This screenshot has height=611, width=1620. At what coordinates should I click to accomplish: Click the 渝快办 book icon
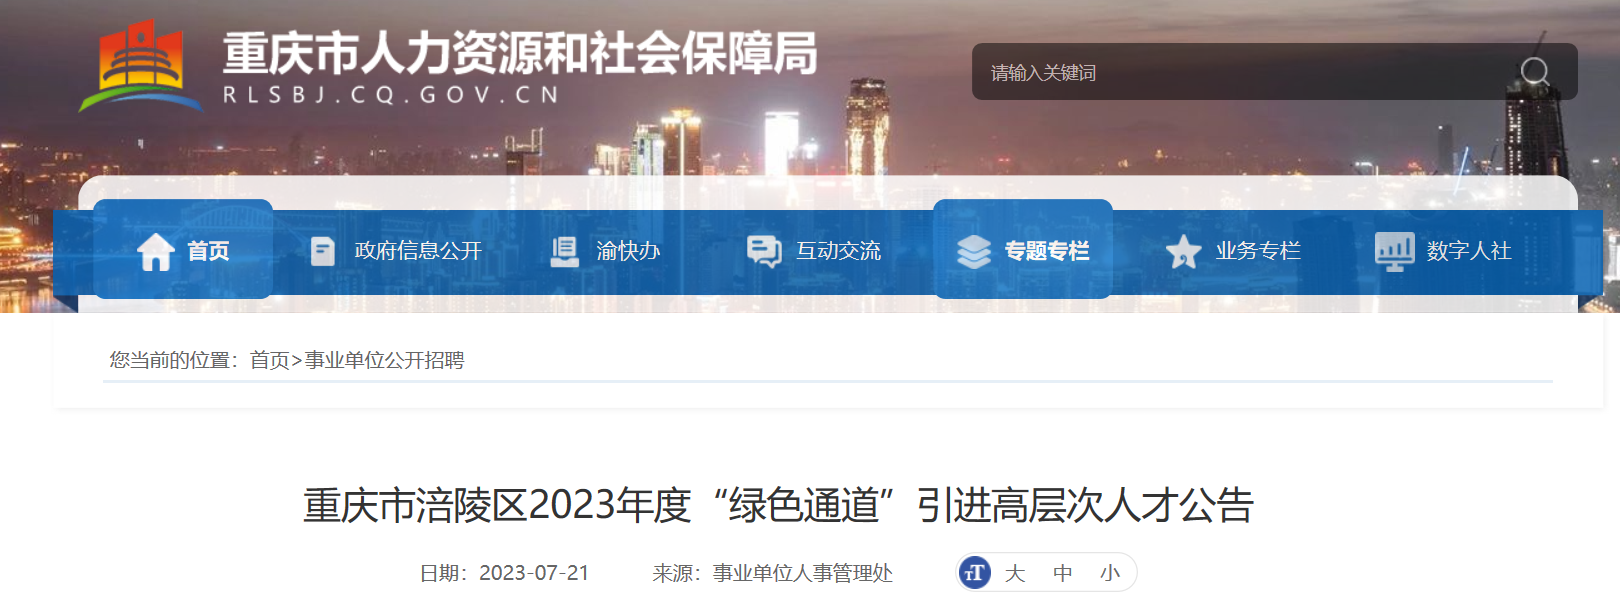pos(565,251)
